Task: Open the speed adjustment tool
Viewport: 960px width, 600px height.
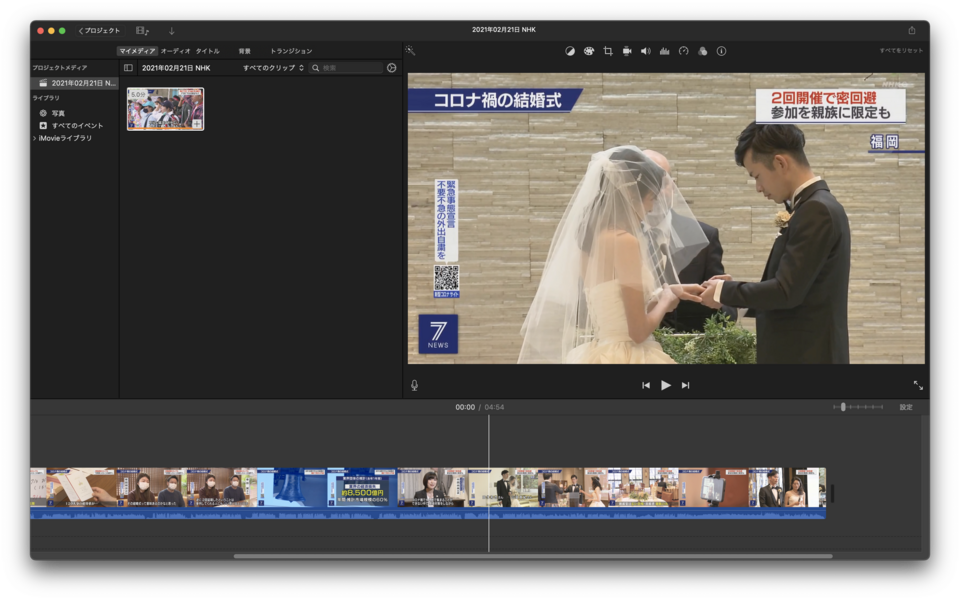Action: coord(683,51)
